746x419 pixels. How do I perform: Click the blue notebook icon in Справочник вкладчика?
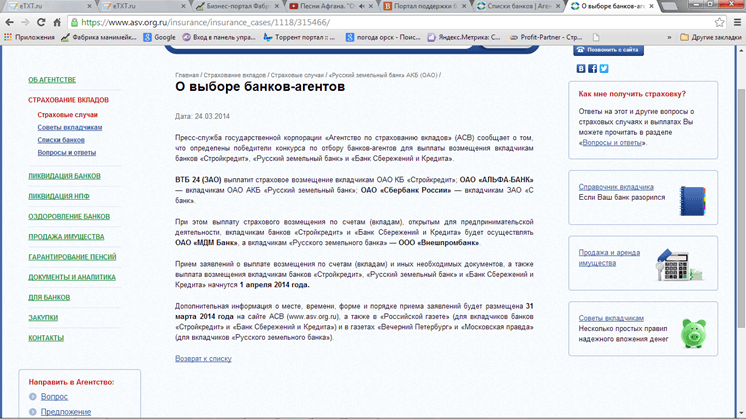click(x=693, y=201)
